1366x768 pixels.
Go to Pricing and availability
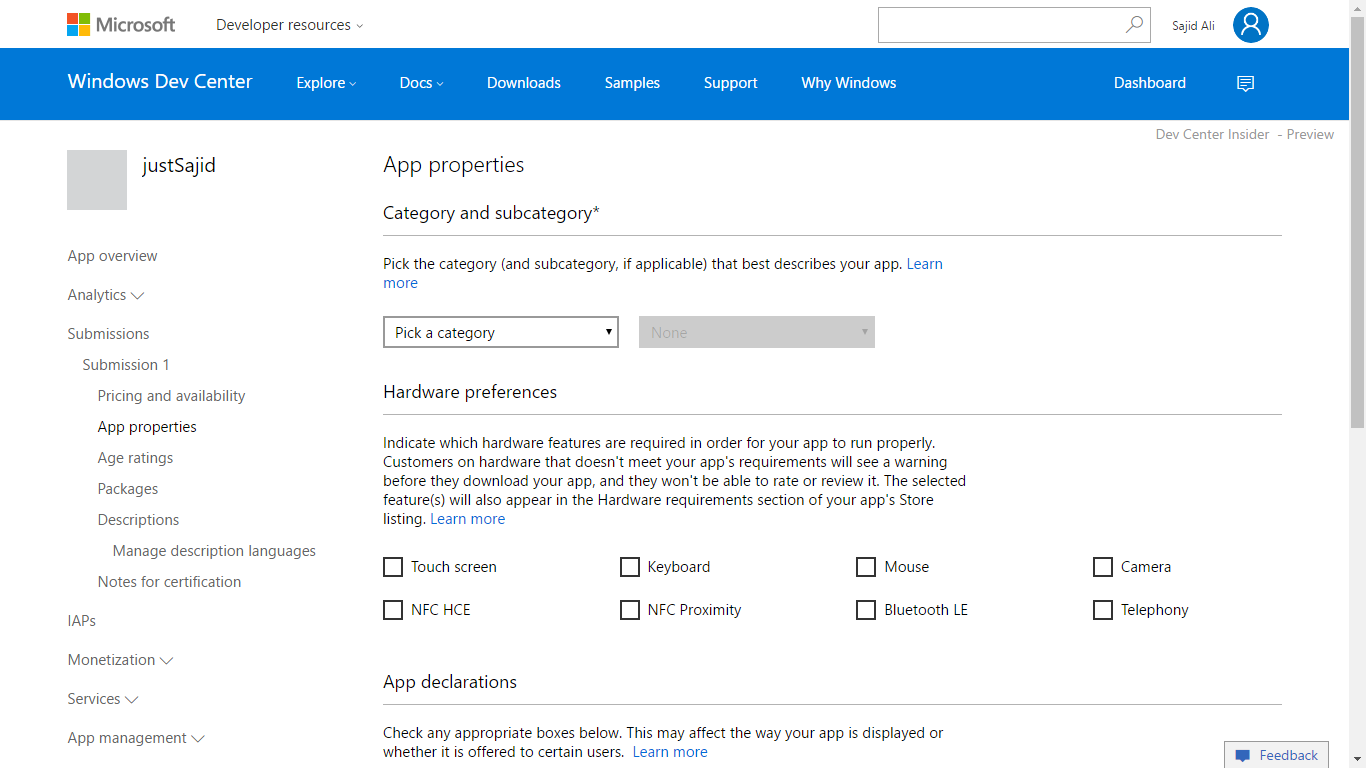(x=171, y=396)
